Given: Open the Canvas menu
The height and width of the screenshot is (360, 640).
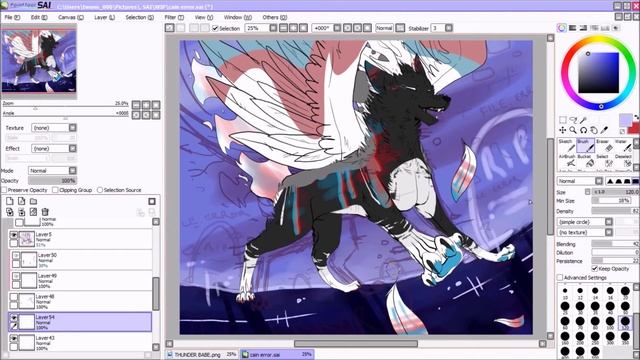Looking at the screenshot, I should [71, 17].
